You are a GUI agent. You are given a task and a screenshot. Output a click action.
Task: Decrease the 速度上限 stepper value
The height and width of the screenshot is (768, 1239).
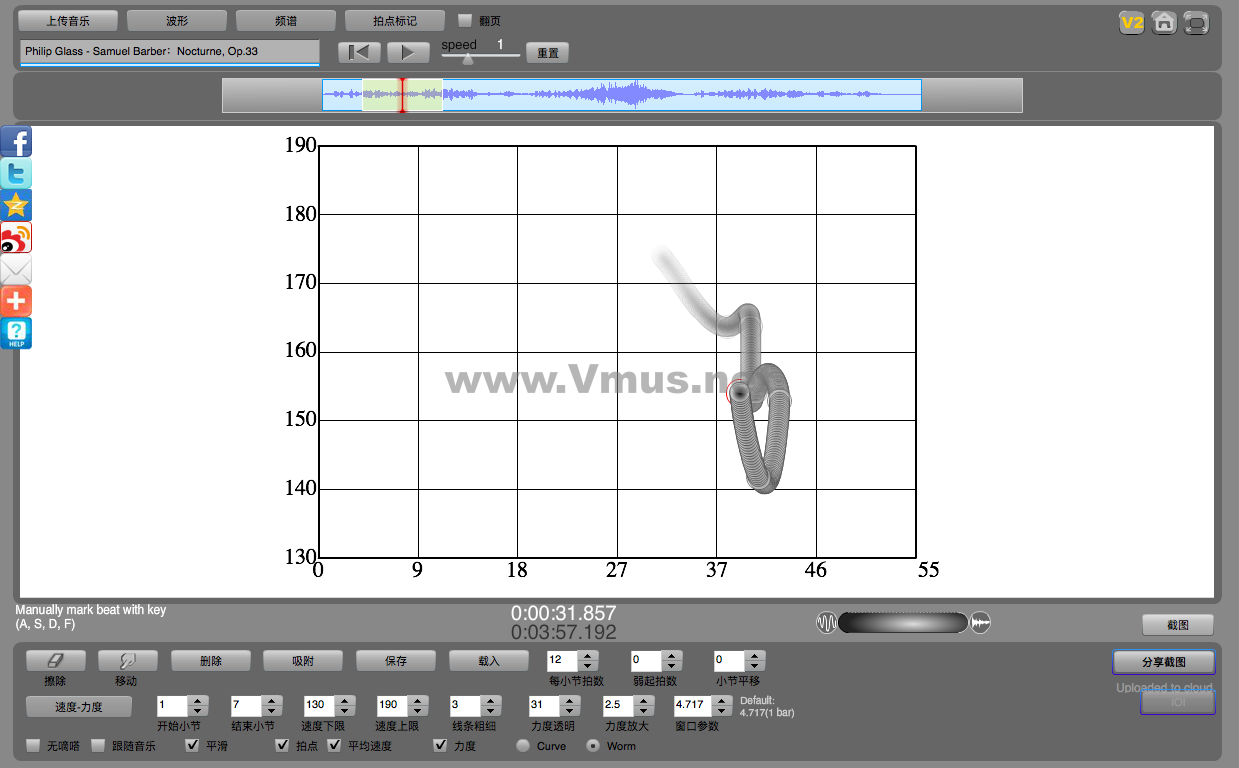coord(418,710)
